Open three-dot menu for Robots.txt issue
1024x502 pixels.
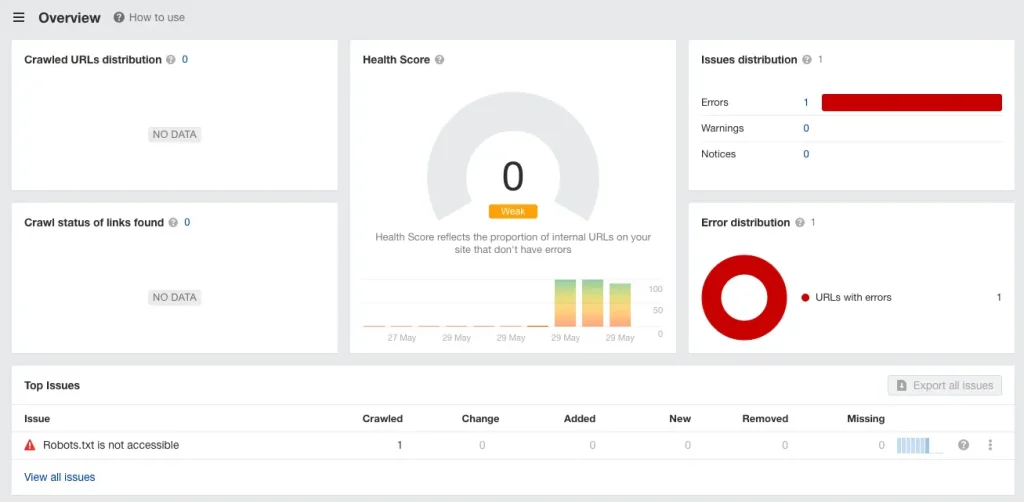pos(990,445)
